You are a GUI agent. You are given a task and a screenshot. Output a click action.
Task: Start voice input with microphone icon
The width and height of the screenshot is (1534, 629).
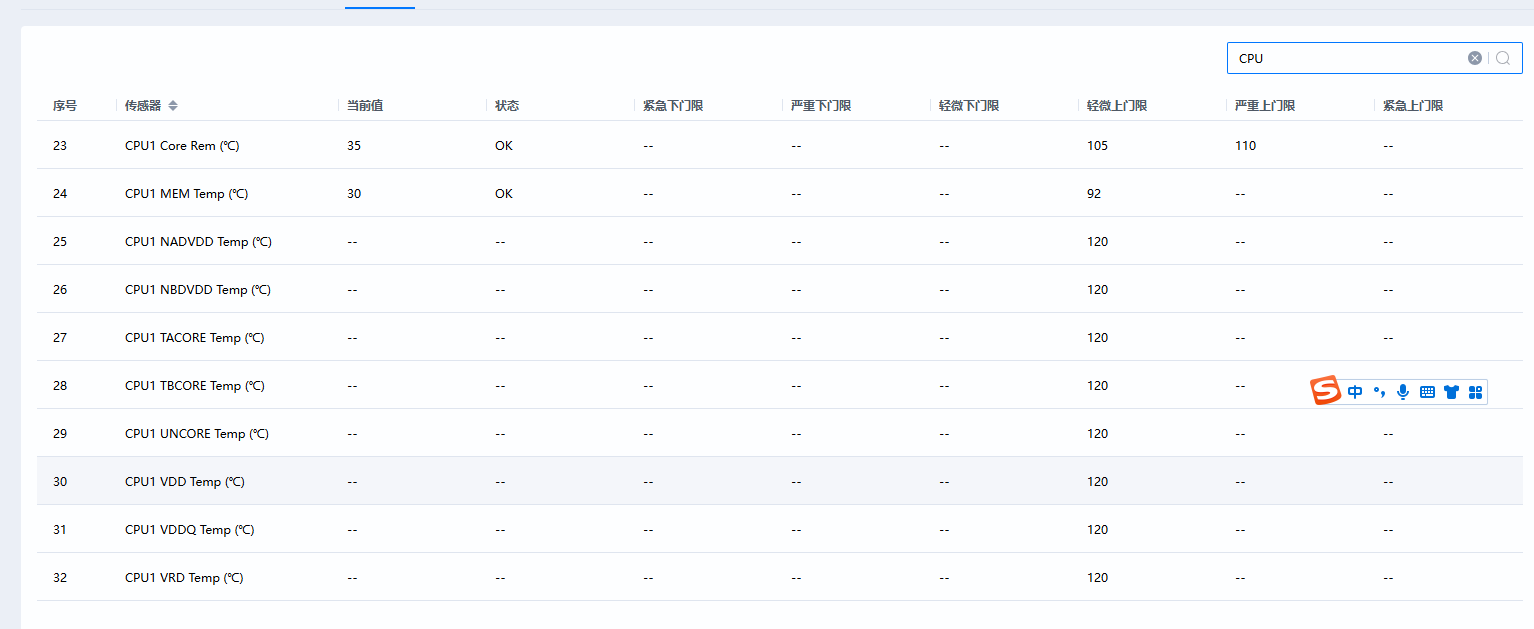click(x=1403, y=392)
